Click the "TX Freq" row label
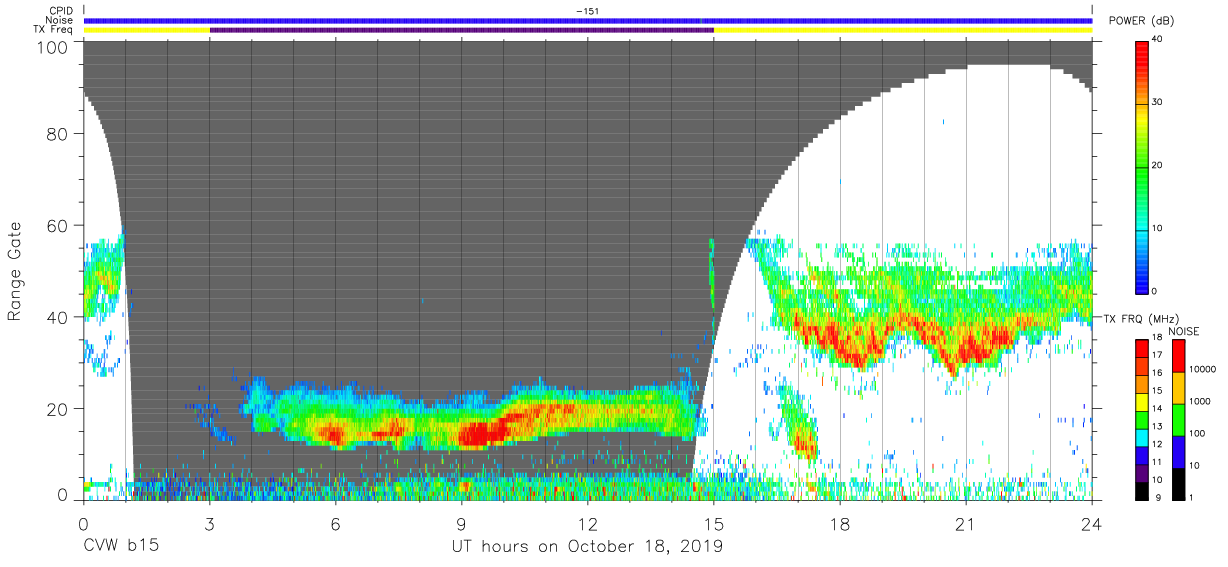 click(x=54, y=30)
